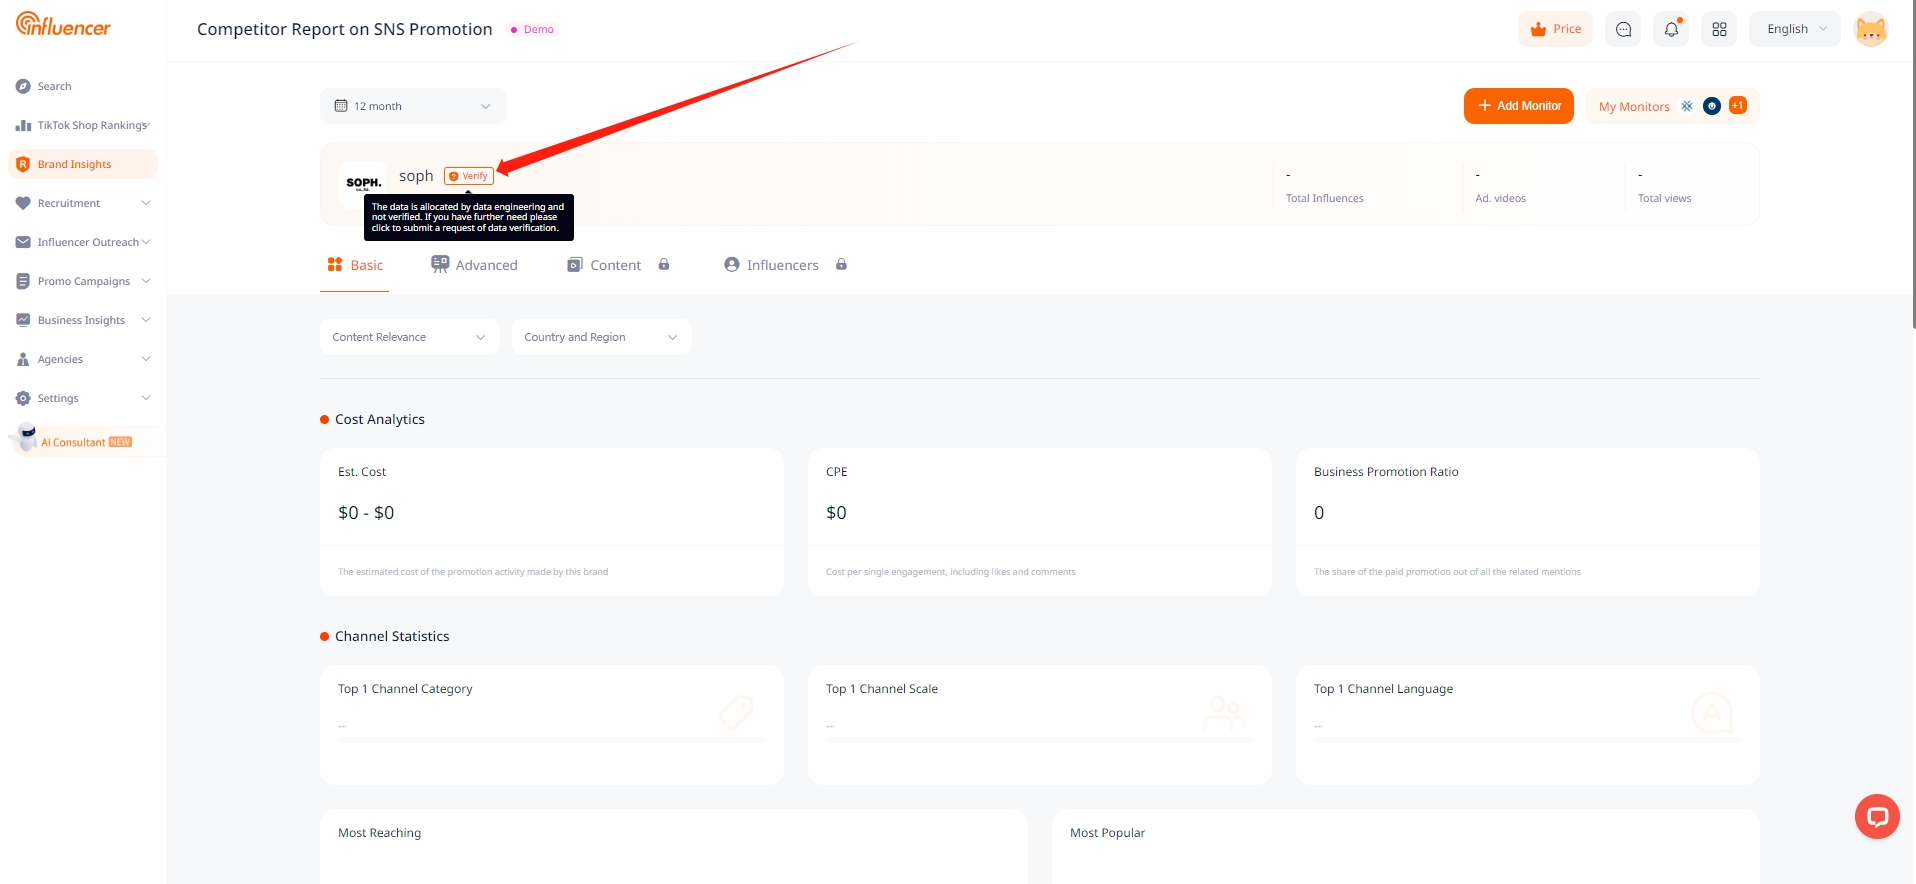Expand the Content Relevance dropdown
Screen dimensions: 1916x884
click(x=409, y=337)
